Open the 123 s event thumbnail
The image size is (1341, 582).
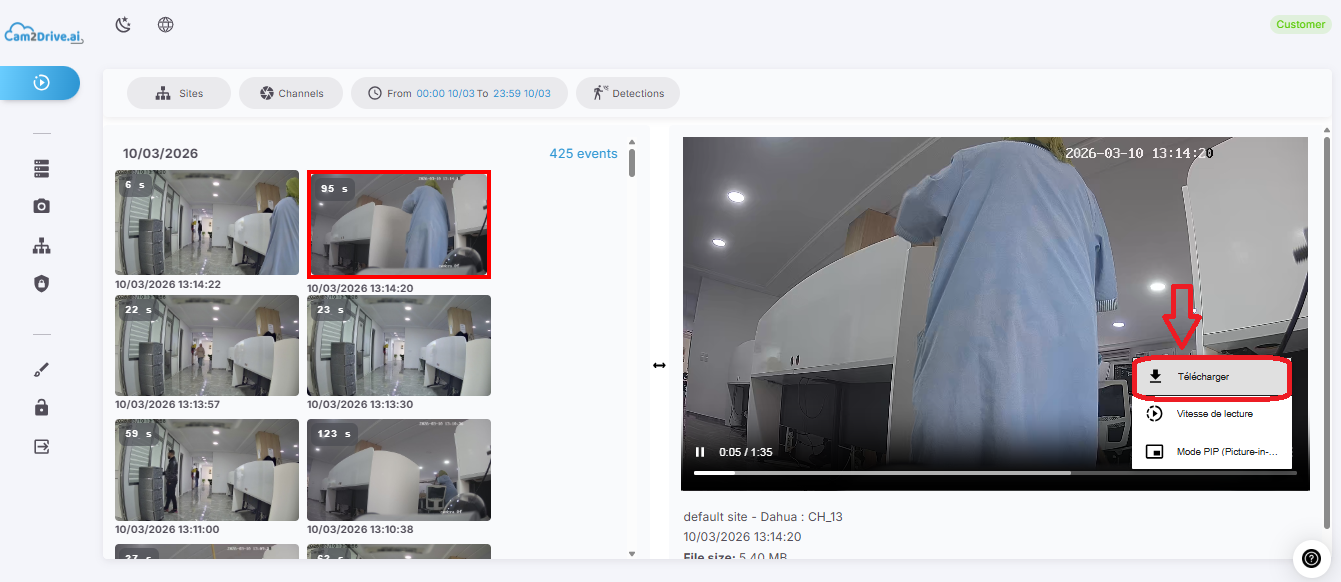tap(399, 470)
